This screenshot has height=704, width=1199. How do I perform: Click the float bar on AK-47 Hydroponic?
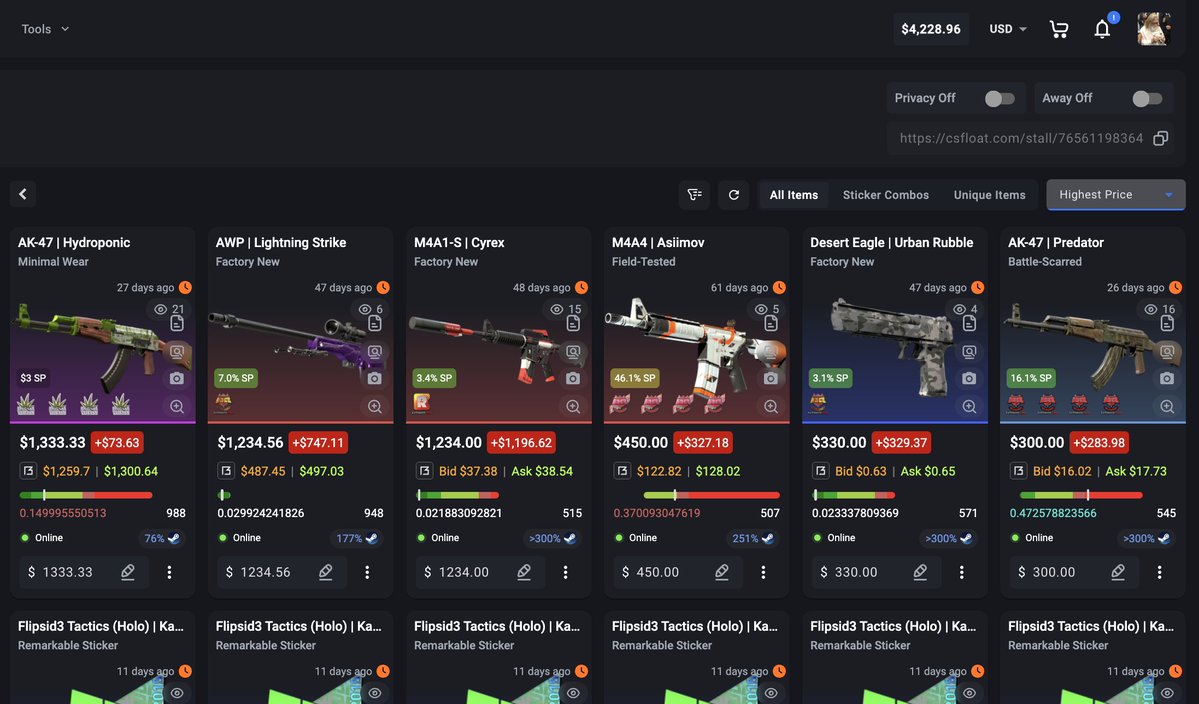(x=86, y=495)
